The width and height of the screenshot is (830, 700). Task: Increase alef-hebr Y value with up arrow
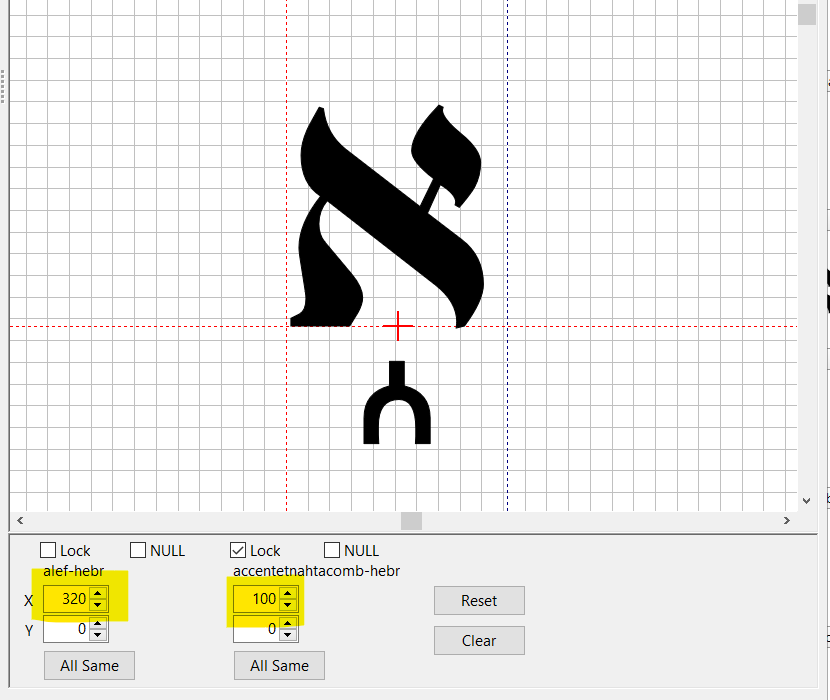[x=98, y=623]
